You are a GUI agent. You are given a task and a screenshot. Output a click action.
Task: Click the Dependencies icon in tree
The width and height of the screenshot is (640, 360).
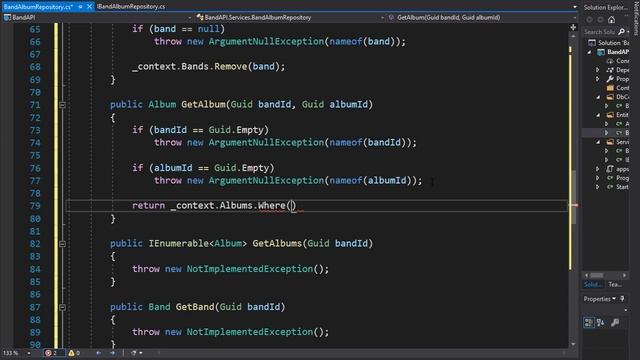610,70
